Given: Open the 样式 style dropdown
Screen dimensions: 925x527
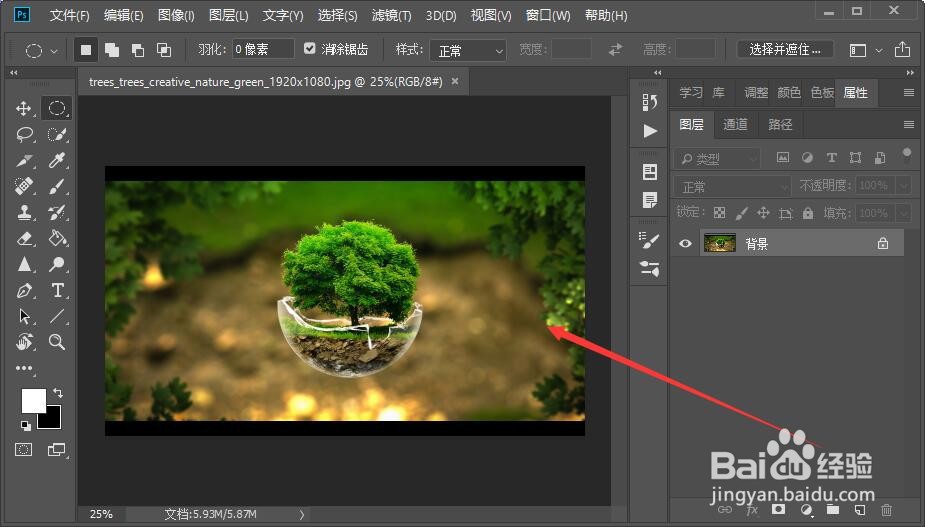Looking at the screenshot, I should click(x=468, y=51).
